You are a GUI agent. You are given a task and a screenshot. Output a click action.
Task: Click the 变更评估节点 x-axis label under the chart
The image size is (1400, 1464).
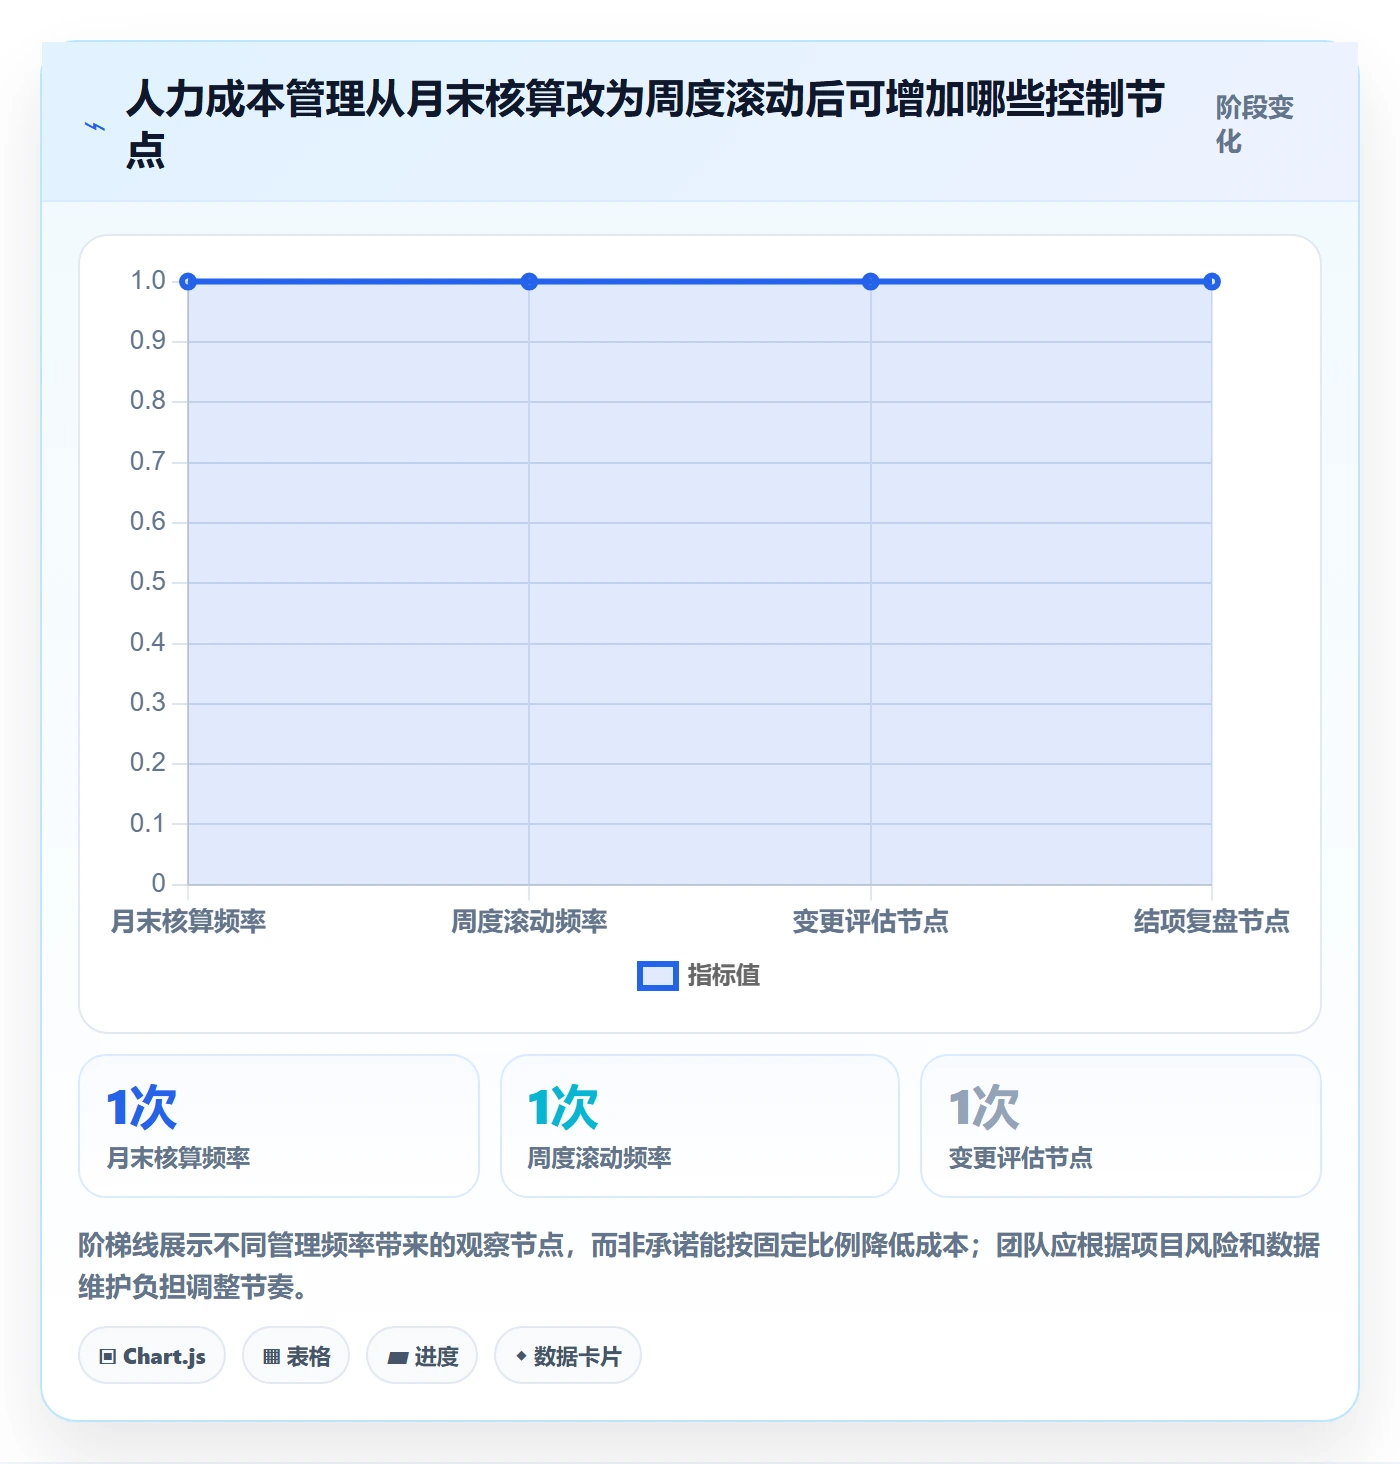point(871,921)
